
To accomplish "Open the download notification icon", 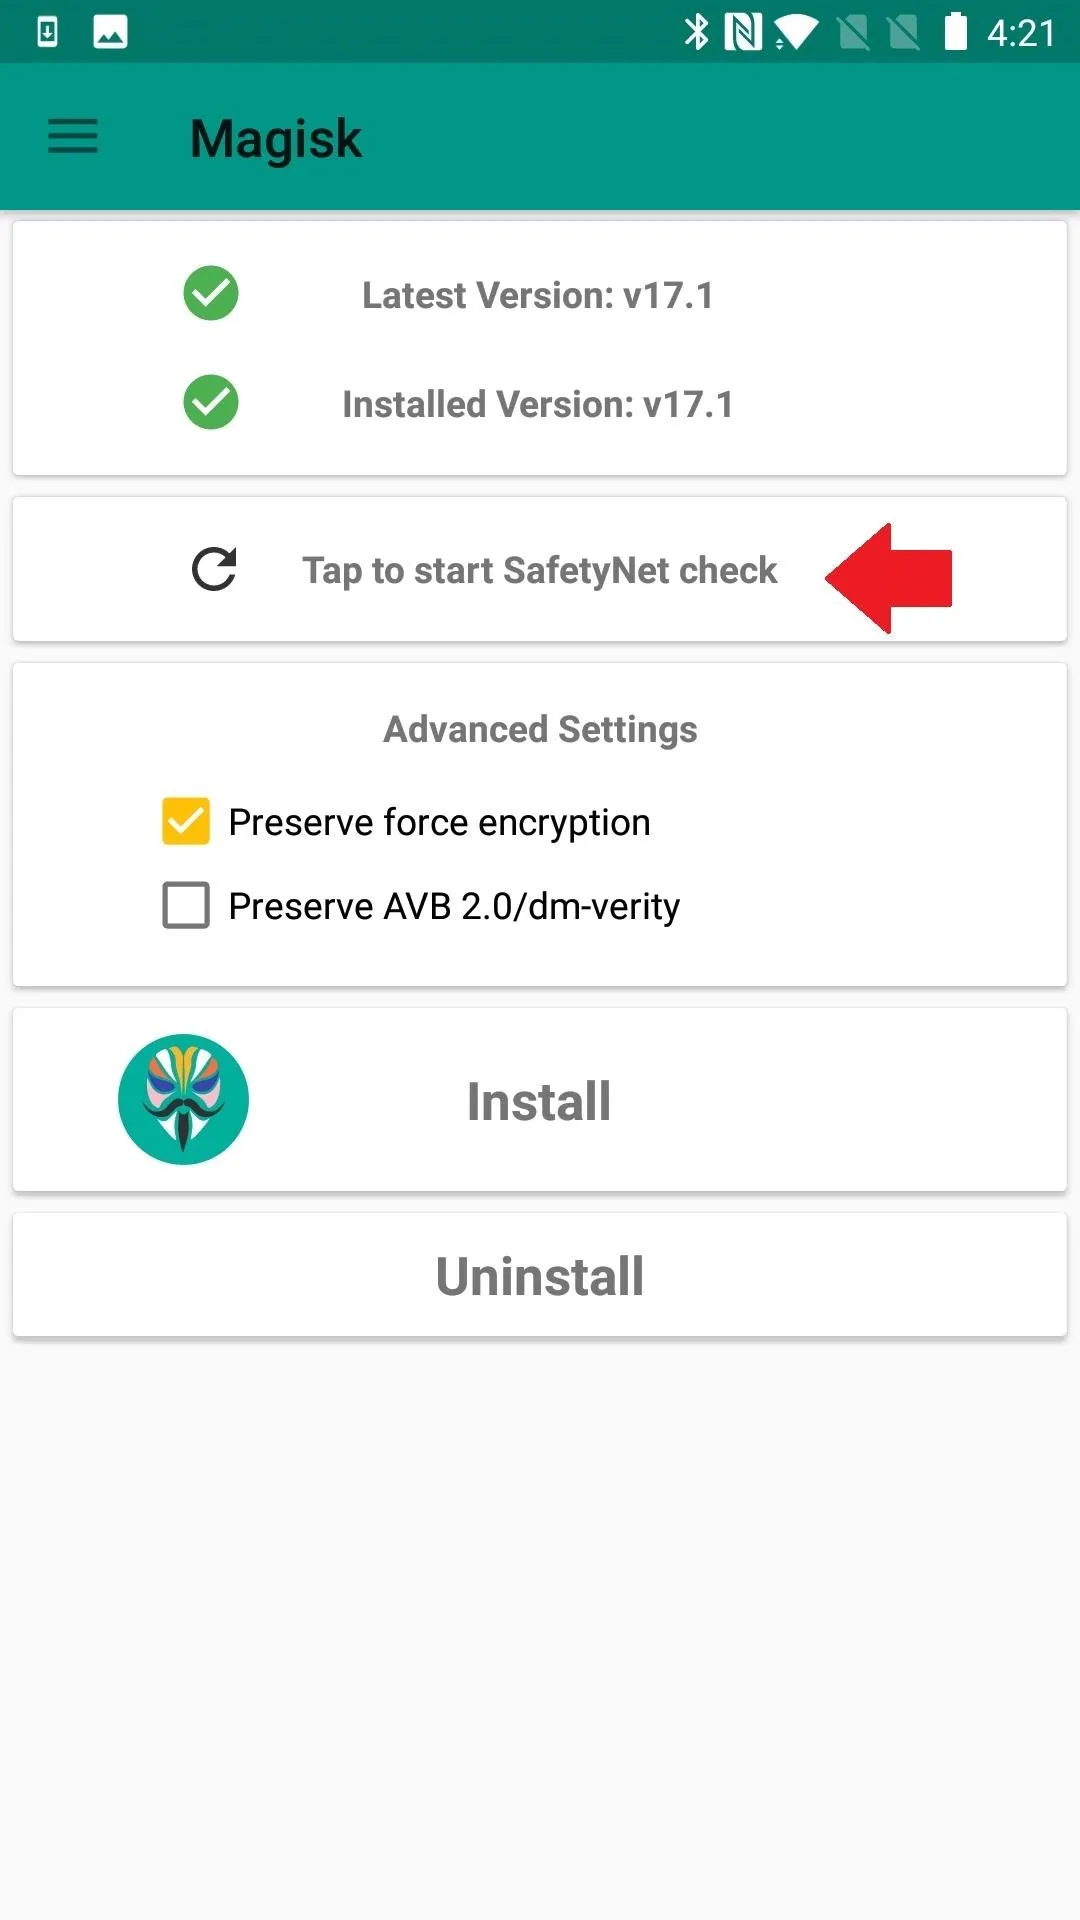I will coord(47,32).
